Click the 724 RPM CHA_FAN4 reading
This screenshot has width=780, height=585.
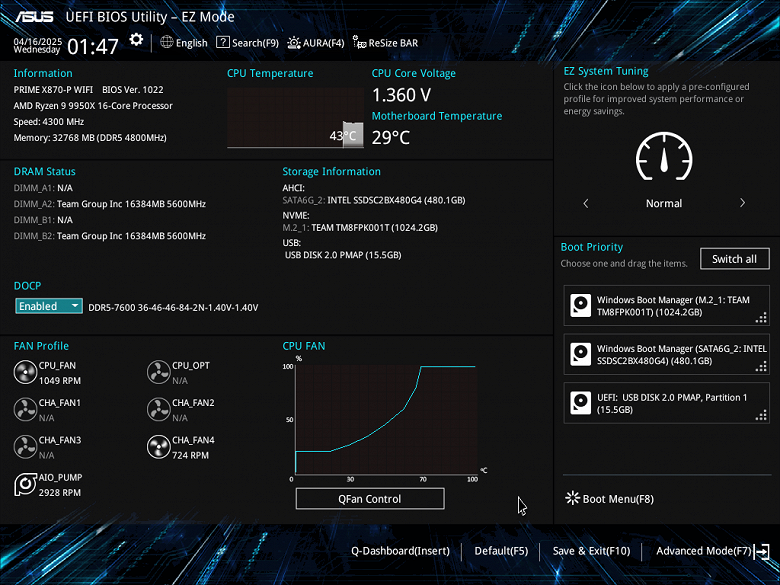[x=191, y=455]
